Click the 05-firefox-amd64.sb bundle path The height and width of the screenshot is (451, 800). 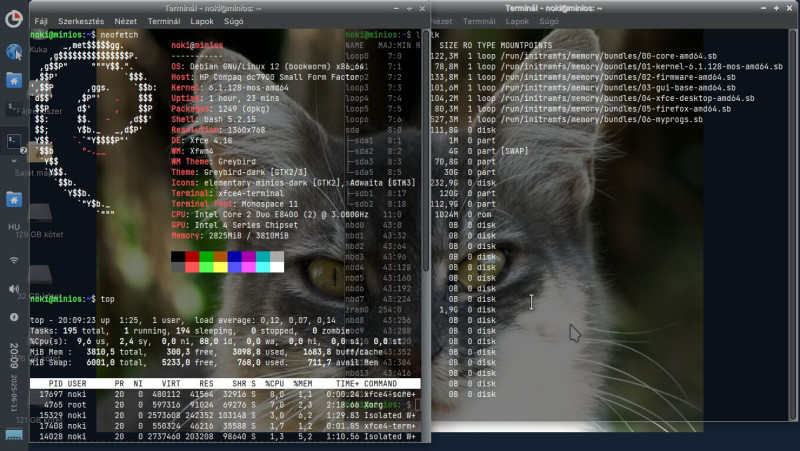click(615, 109)
